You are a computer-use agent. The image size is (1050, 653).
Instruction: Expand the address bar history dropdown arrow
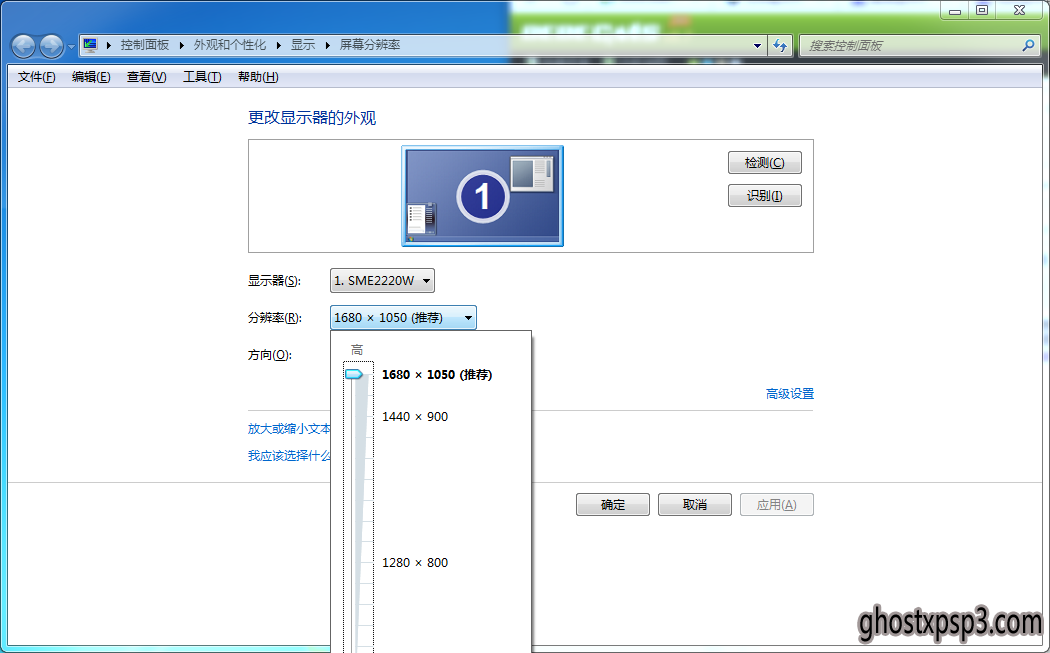pyautogui.click(x=757, y=46)
